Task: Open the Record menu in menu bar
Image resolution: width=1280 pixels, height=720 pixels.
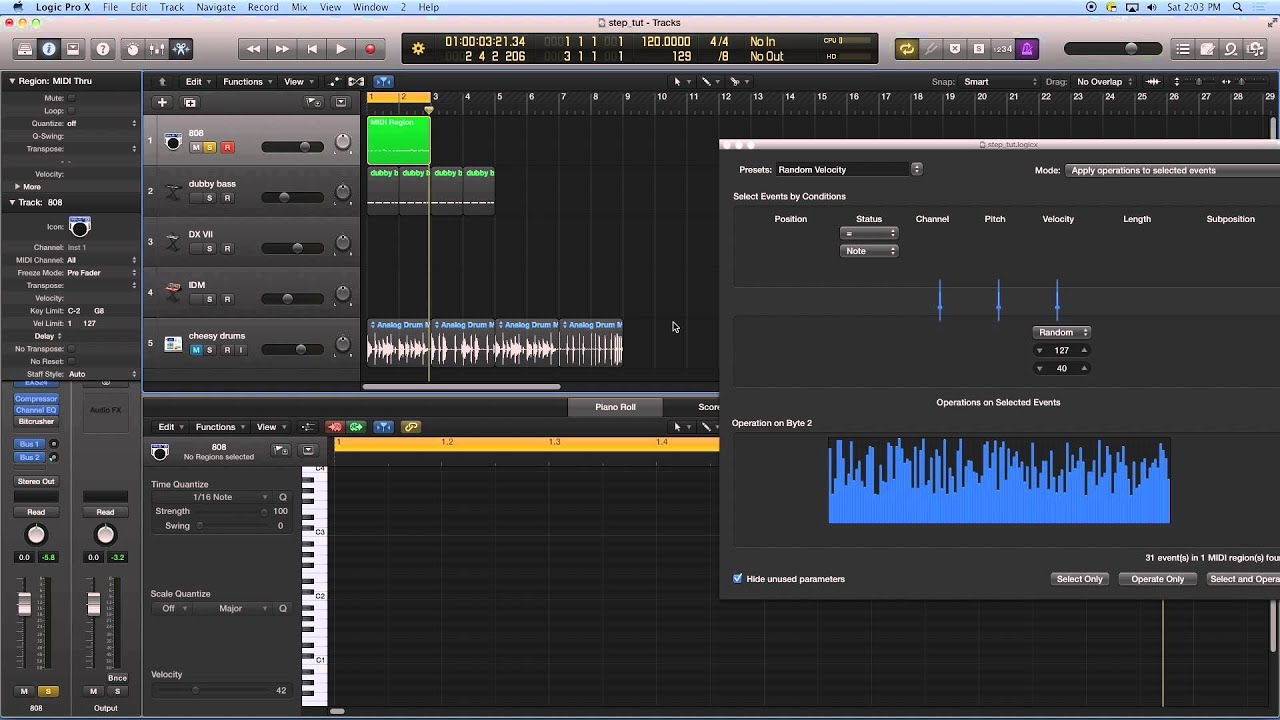Action: click(x=263, y=7)
